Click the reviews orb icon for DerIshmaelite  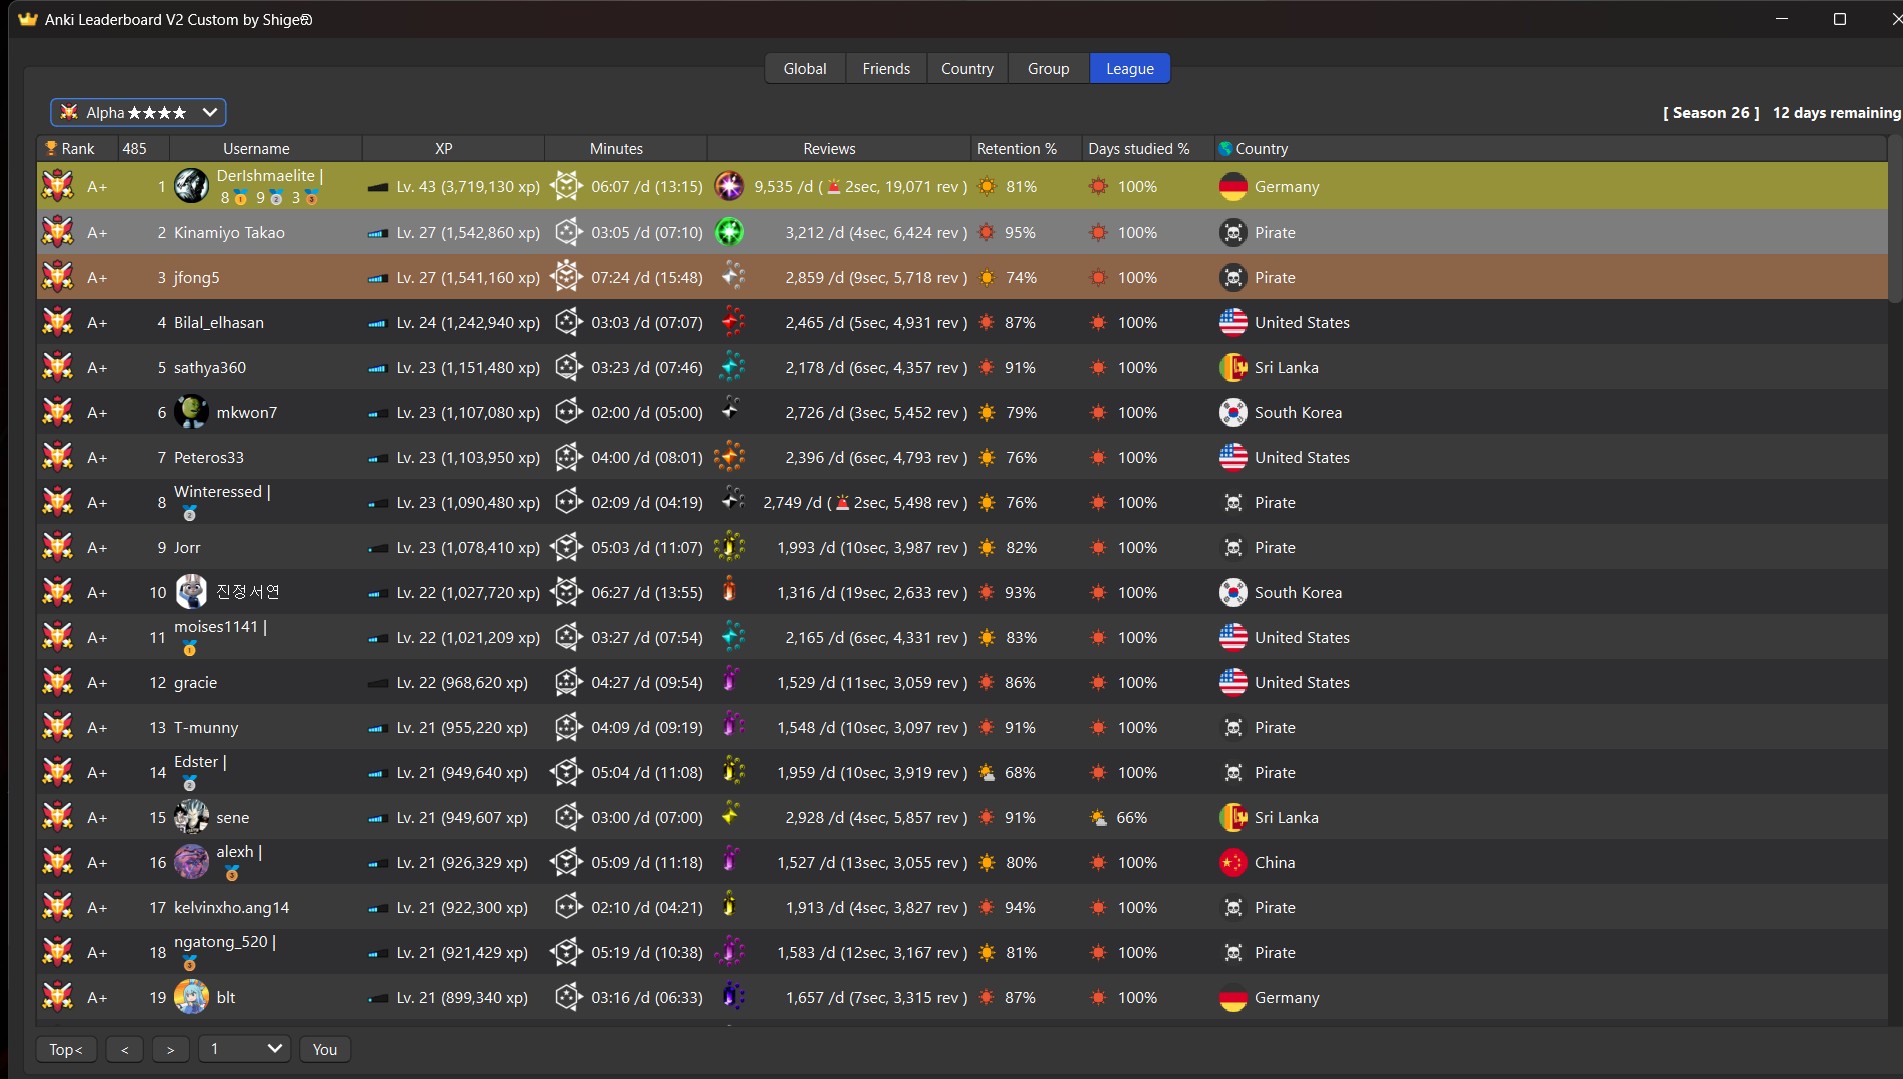[x=729, y=186]
